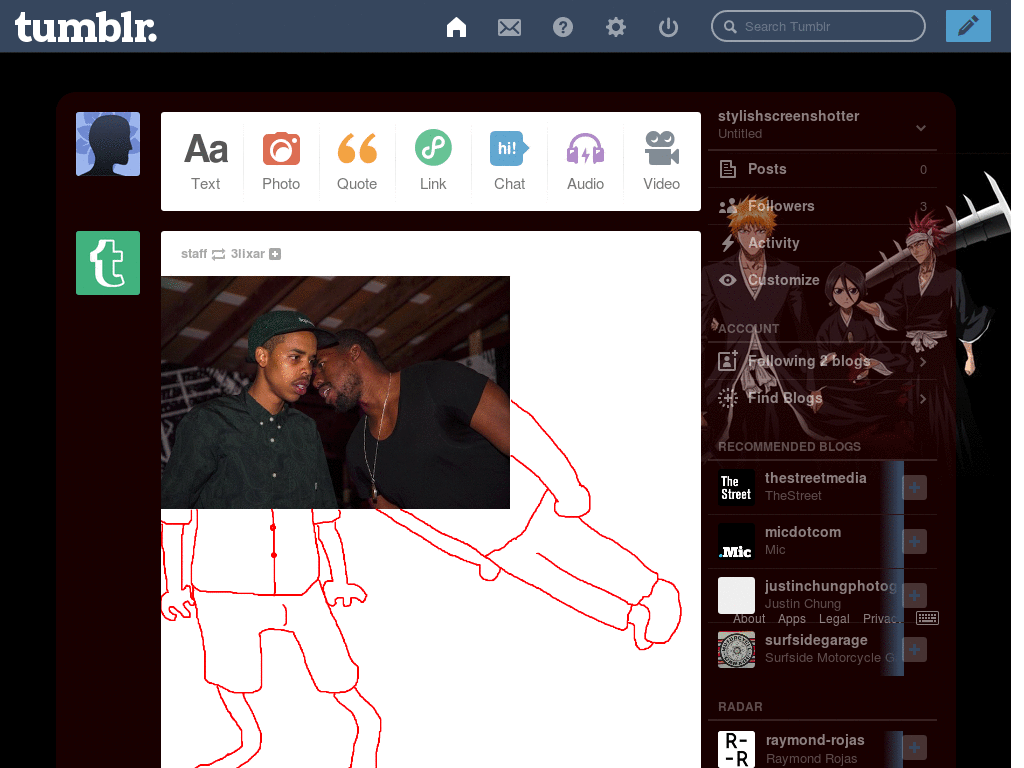The width and height of the screenshot is (1024, 768).
Task: Open the Activity sidebar item
Action: (773, 243)
